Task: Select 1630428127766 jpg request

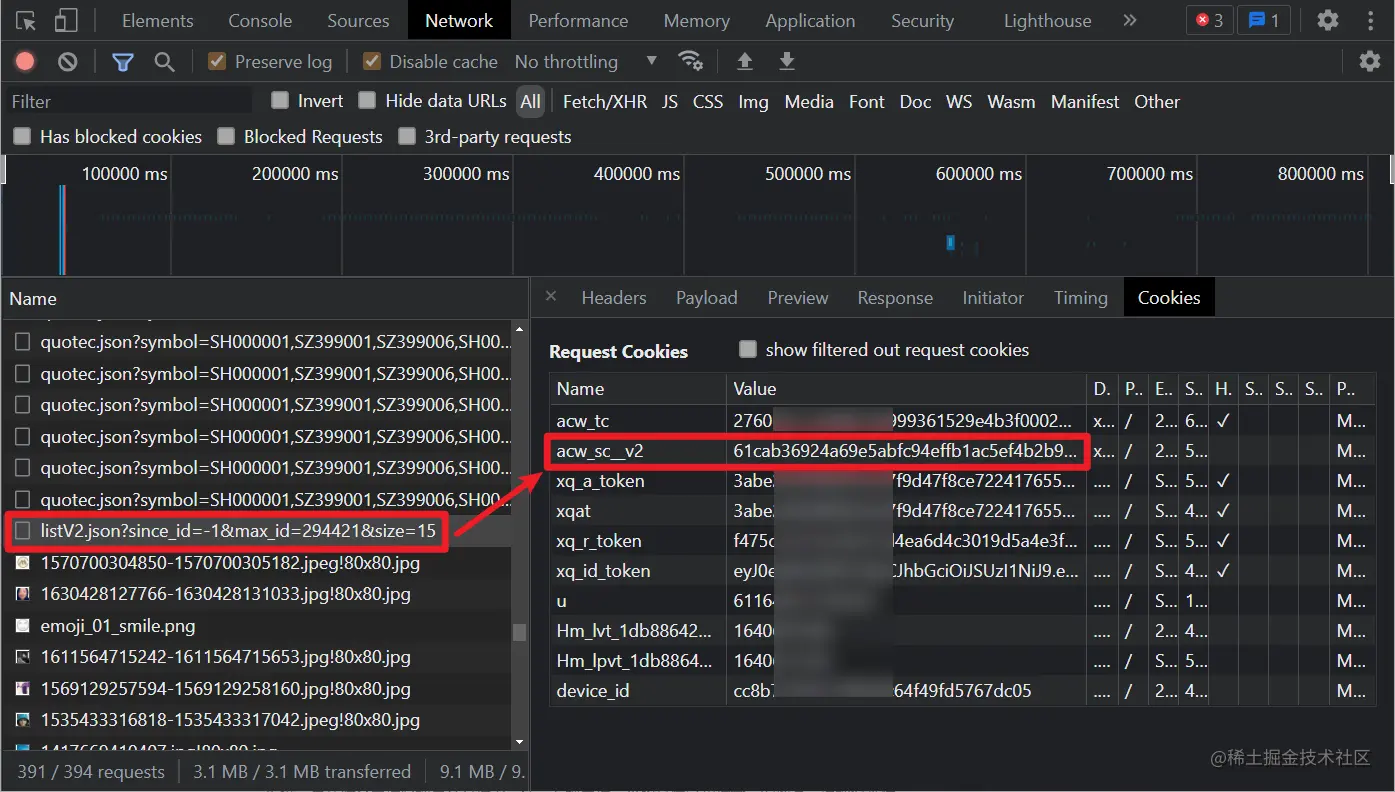Action: point(257,594)
